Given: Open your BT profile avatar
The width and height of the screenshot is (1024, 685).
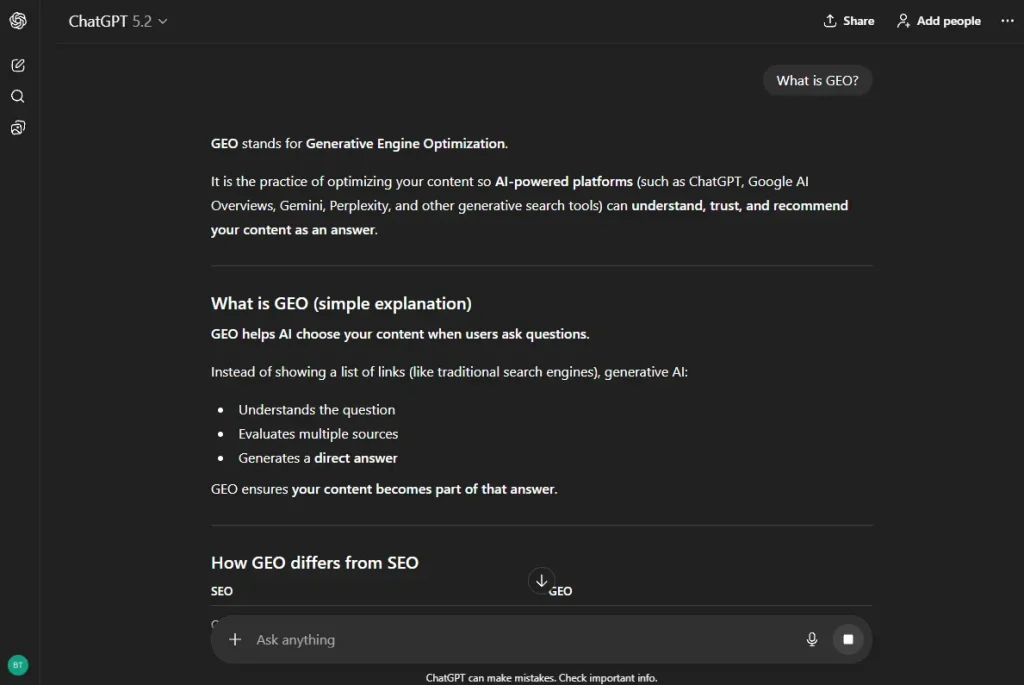Looking at the screenshot, I should (x=18, y=664).
